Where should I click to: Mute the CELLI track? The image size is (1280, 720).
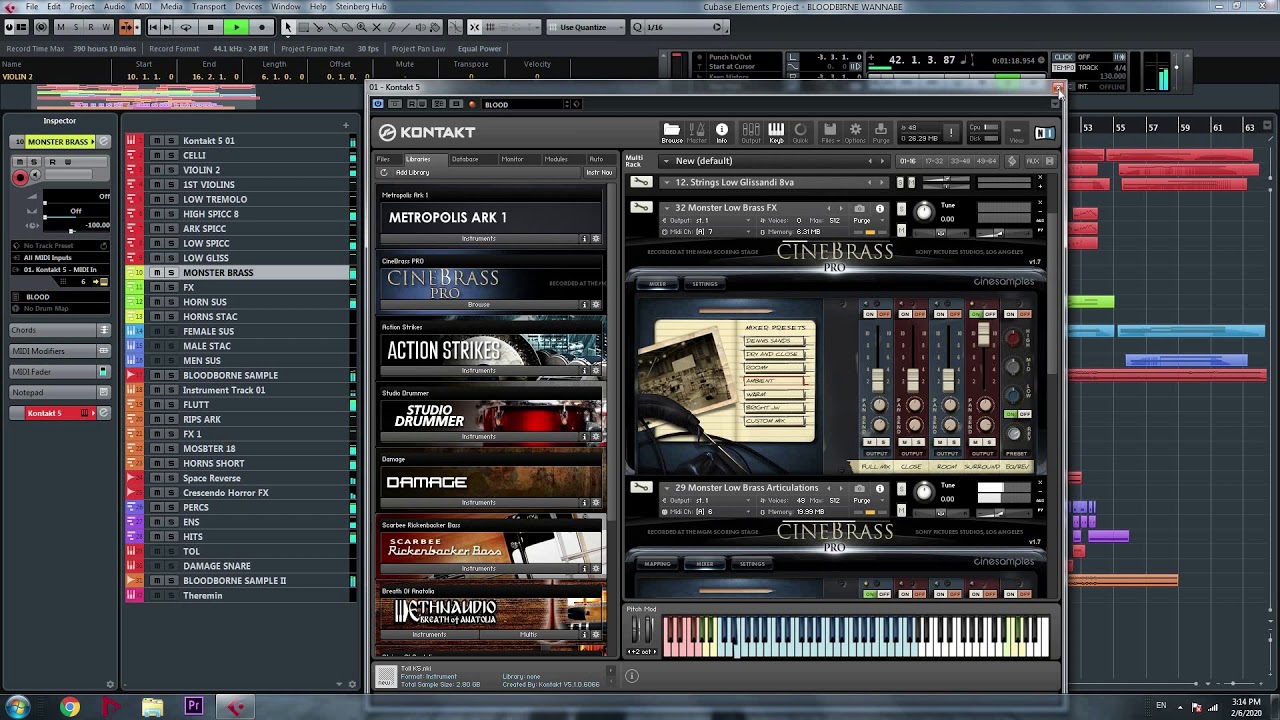[156, 155]
